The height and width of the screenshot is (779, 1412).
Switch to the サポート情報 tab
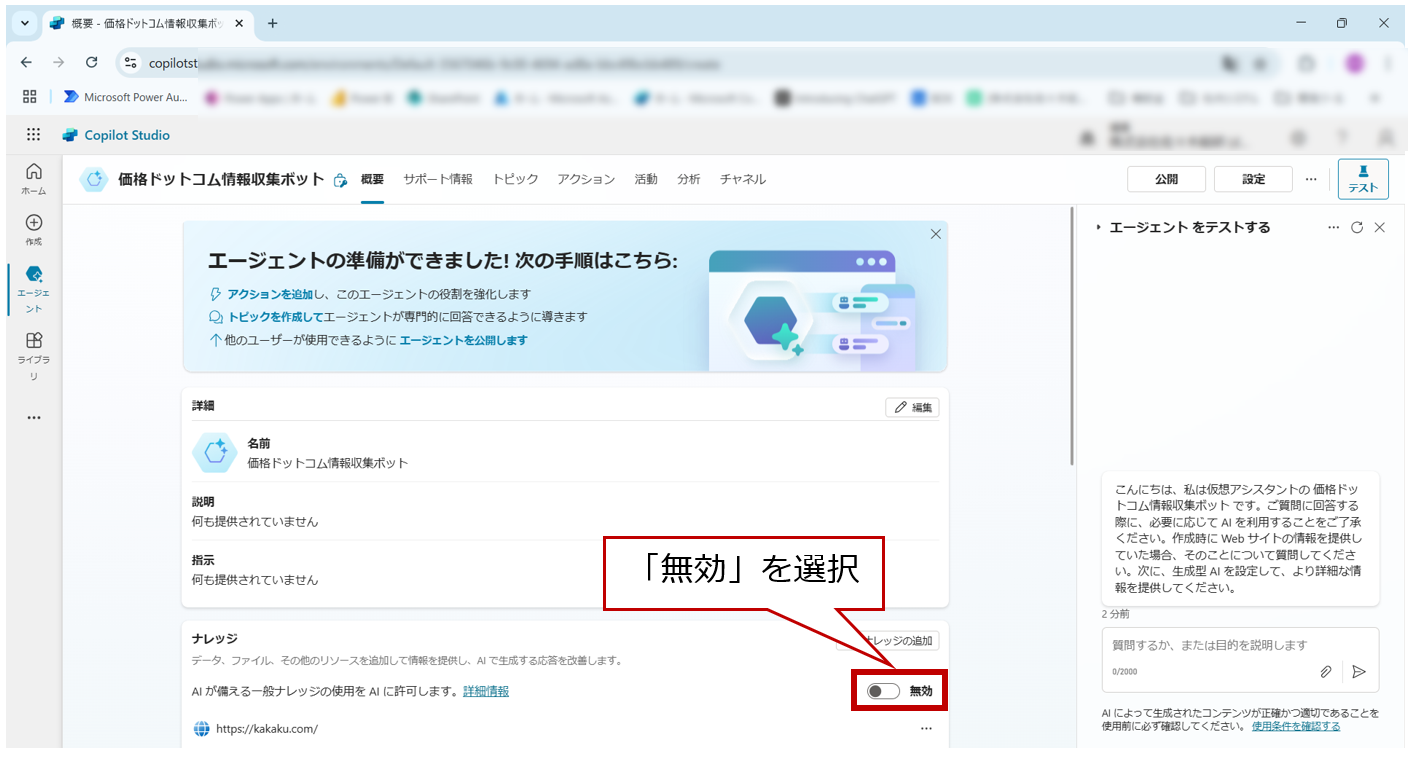pos(438,179)
